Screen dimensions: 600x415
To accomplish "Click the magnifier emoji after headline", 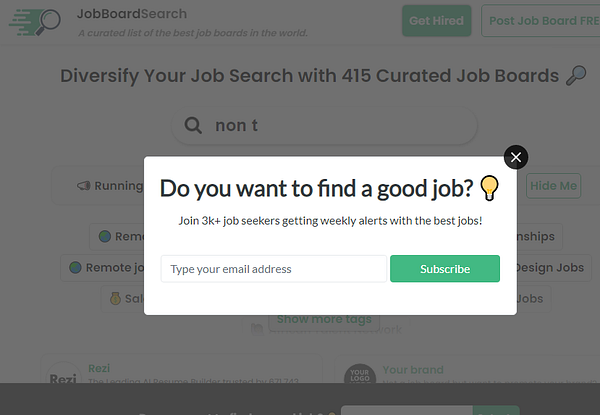I will coord(575,76).
